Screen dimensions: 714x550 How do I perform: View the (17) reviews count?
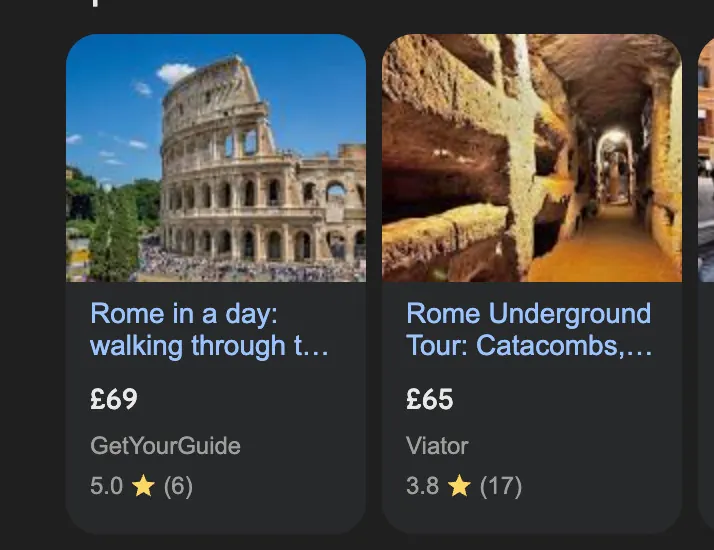coord(501,487)
